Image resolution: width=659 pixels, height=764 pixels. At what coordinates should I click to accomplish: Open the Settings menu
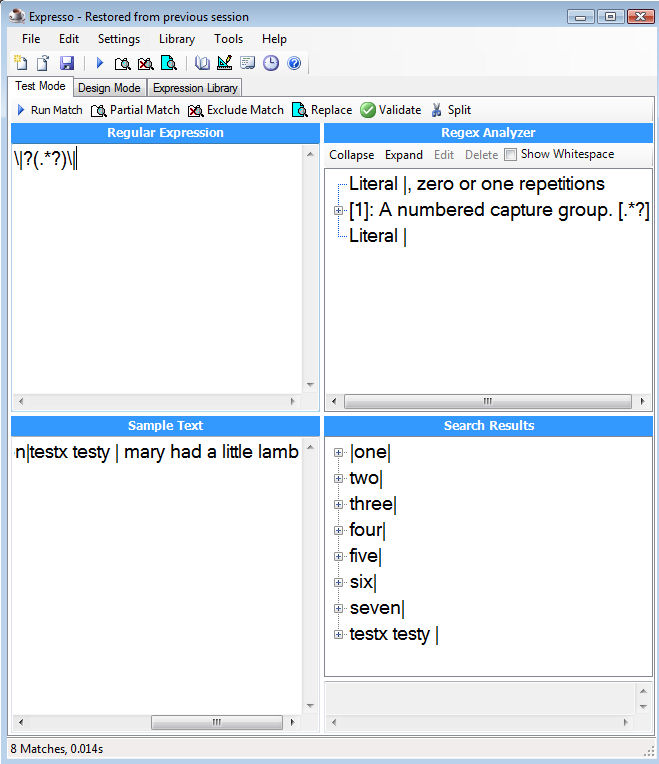coord(119,39)
